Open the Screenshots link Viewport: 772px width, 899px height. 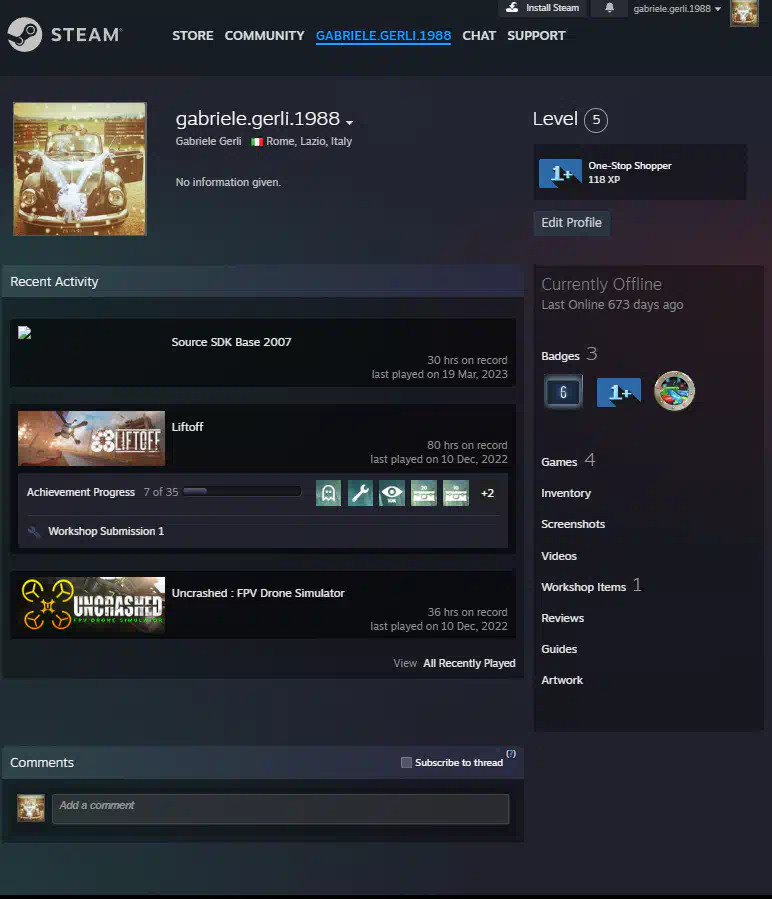[573, 524]
